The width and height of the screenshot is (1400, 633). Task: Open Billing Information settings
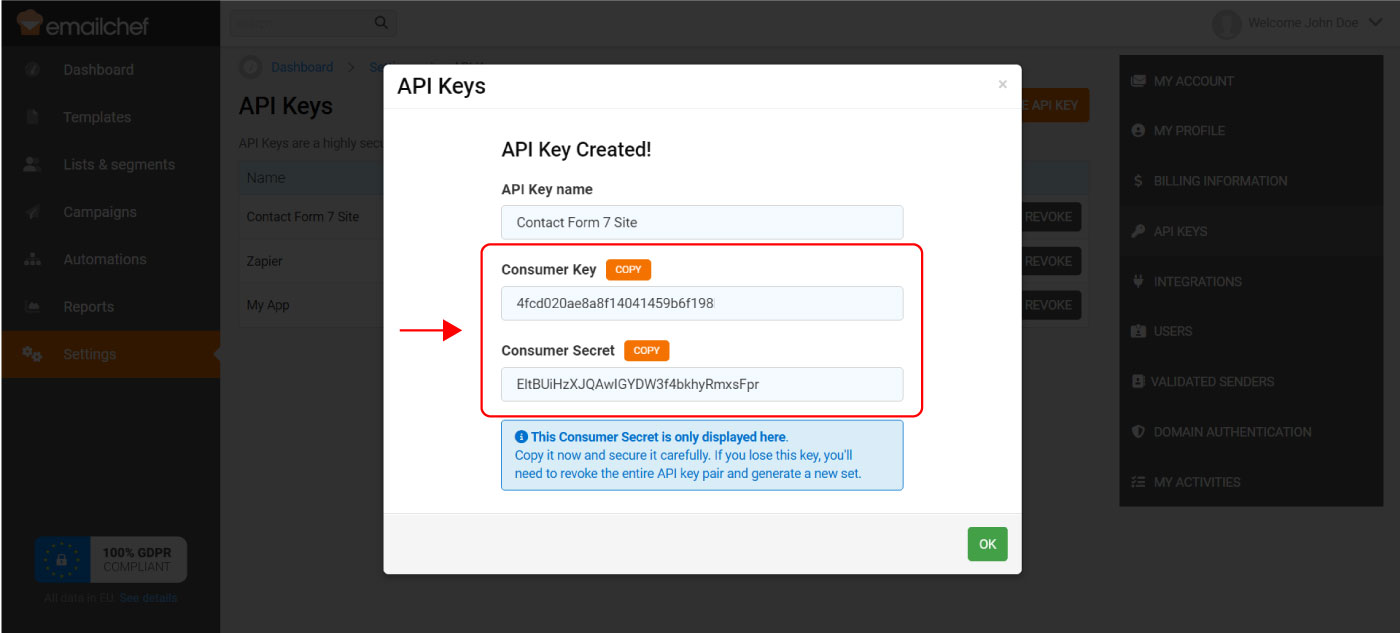pyautogui.click(x=1220, y=181)
